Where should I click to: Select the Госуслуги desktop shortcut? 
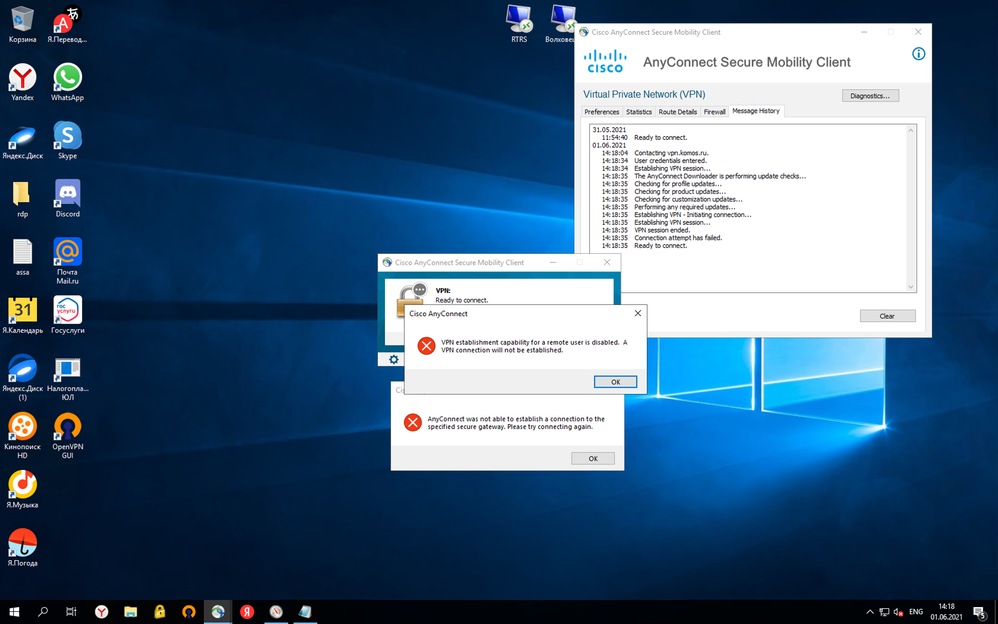[67, 315]
